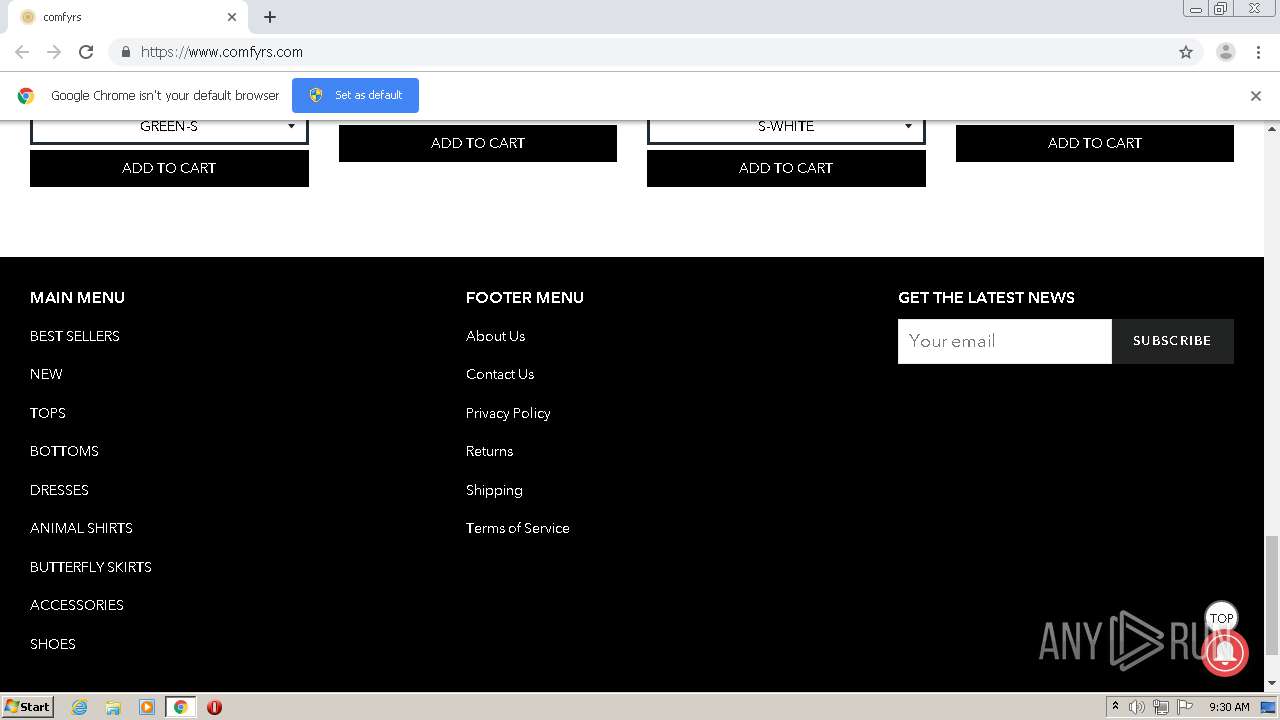
Task: Click the browser back arrow
Action: point(22,52)
